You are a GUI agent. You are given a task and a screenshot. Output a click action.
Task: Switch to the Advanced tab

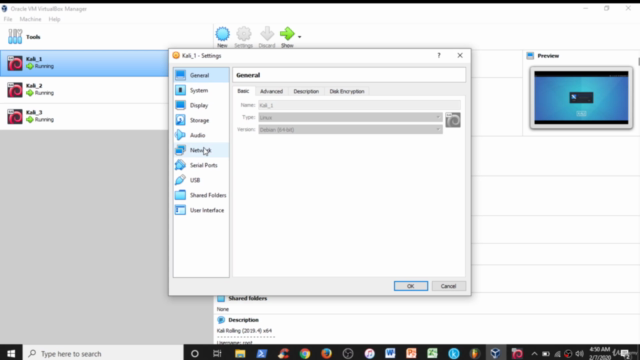pyautogui.click(x=271, y=91)
